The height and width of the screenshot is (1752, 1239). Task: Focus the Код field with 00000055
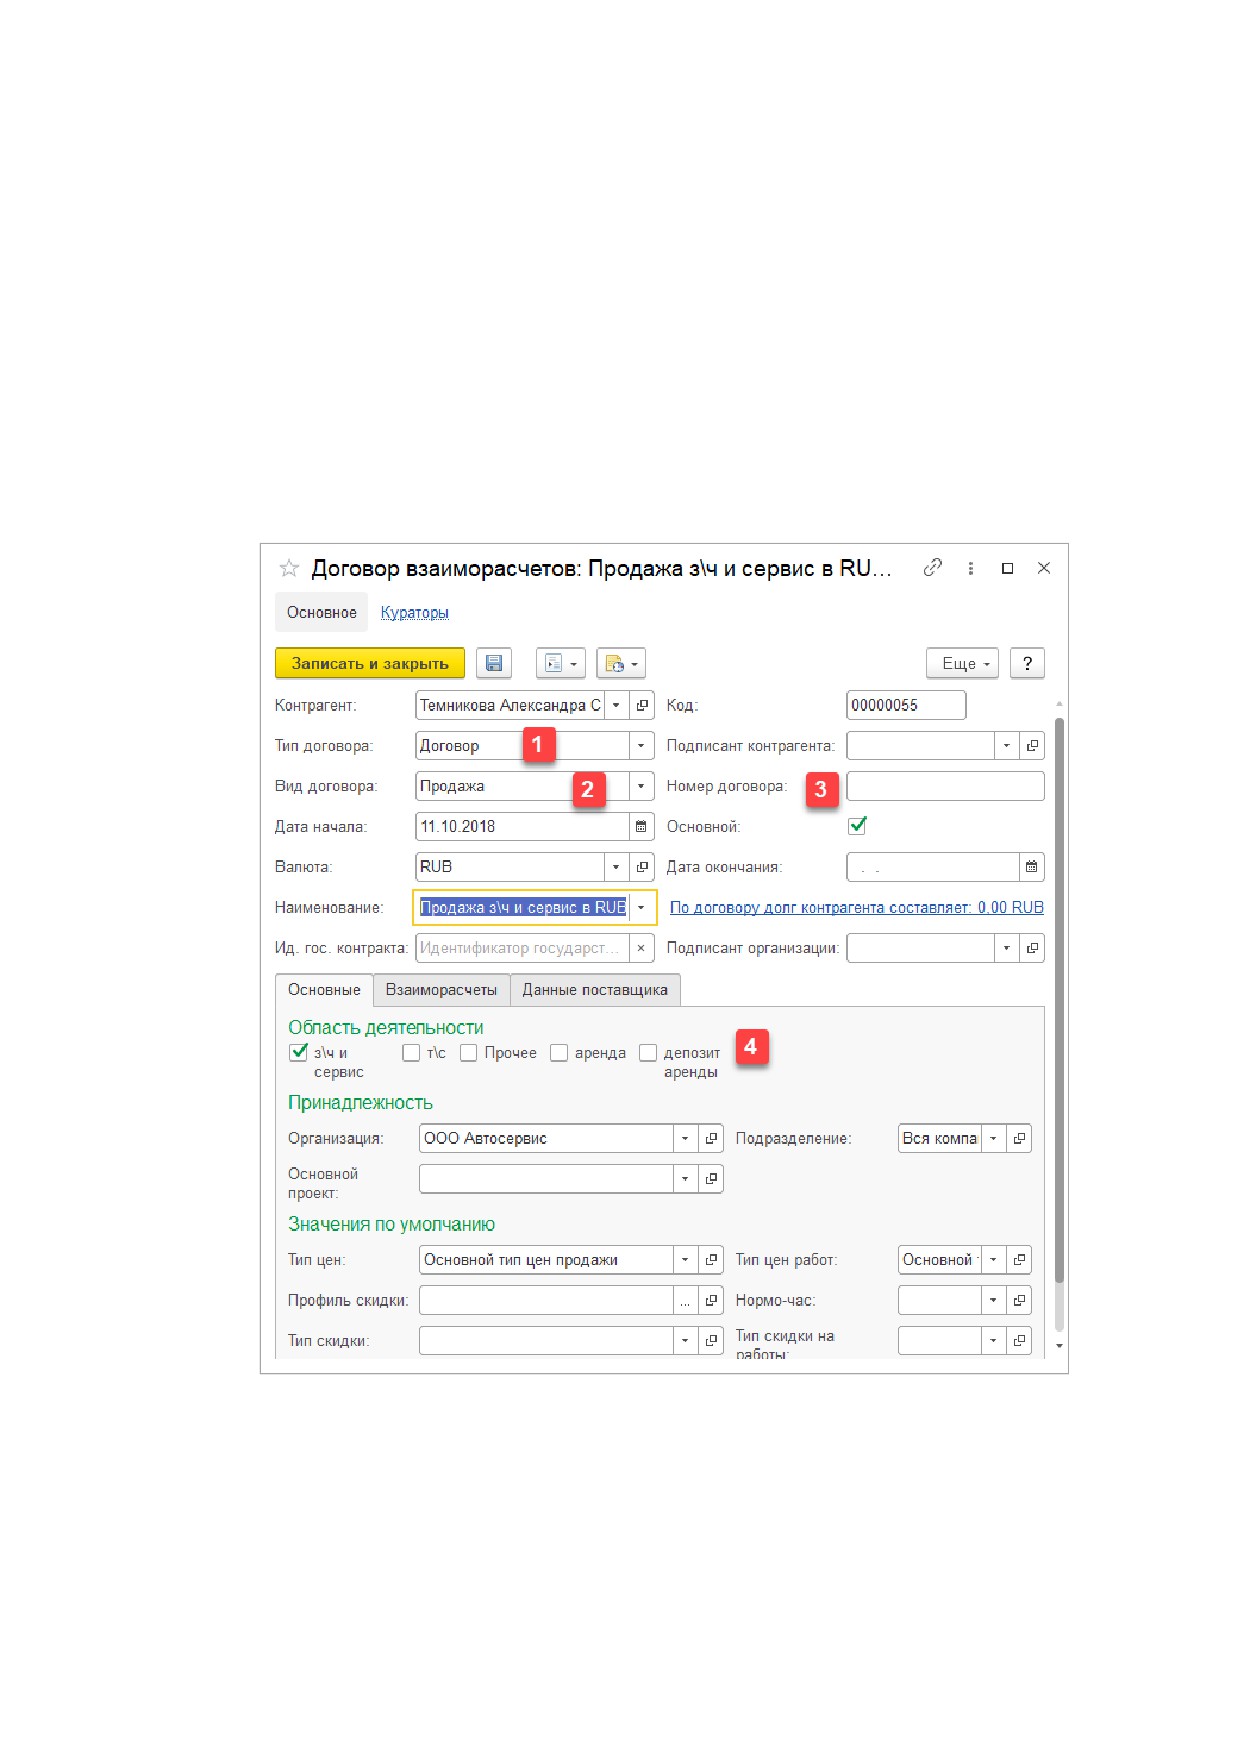click(906, 705)
